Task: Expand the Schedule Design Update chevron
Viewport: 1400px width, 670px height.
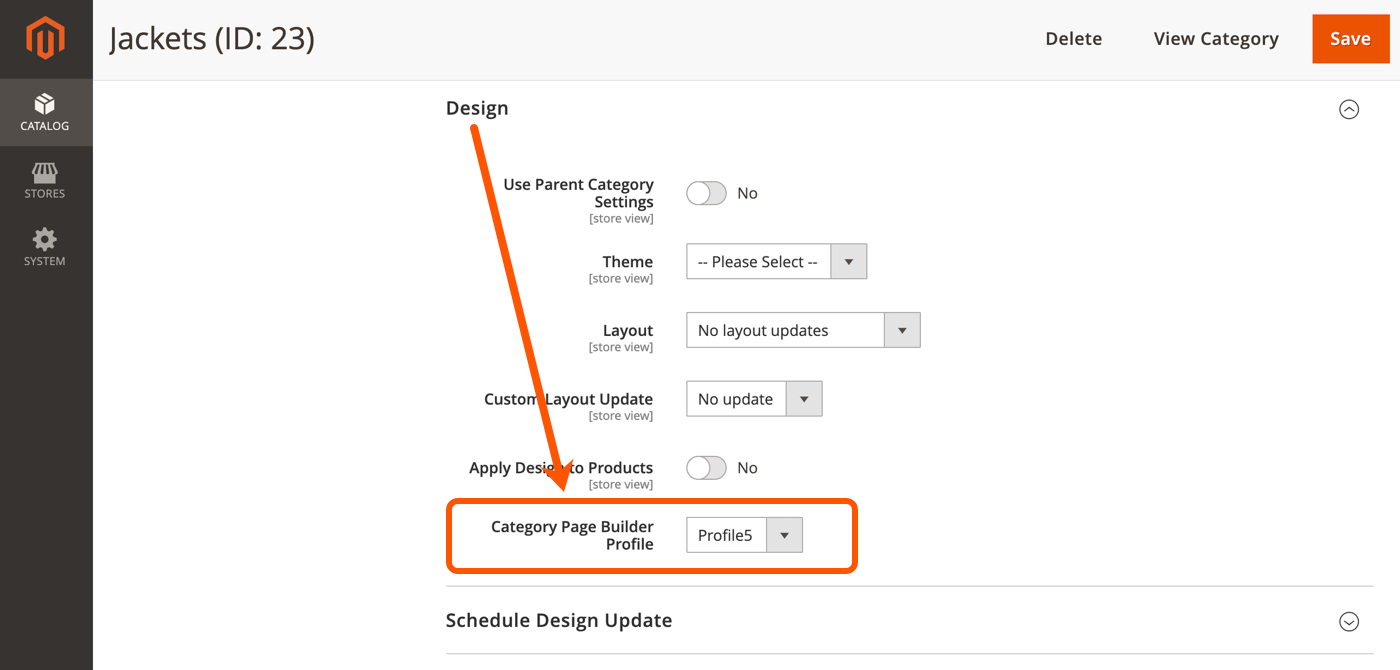Action: (1349, 621)
